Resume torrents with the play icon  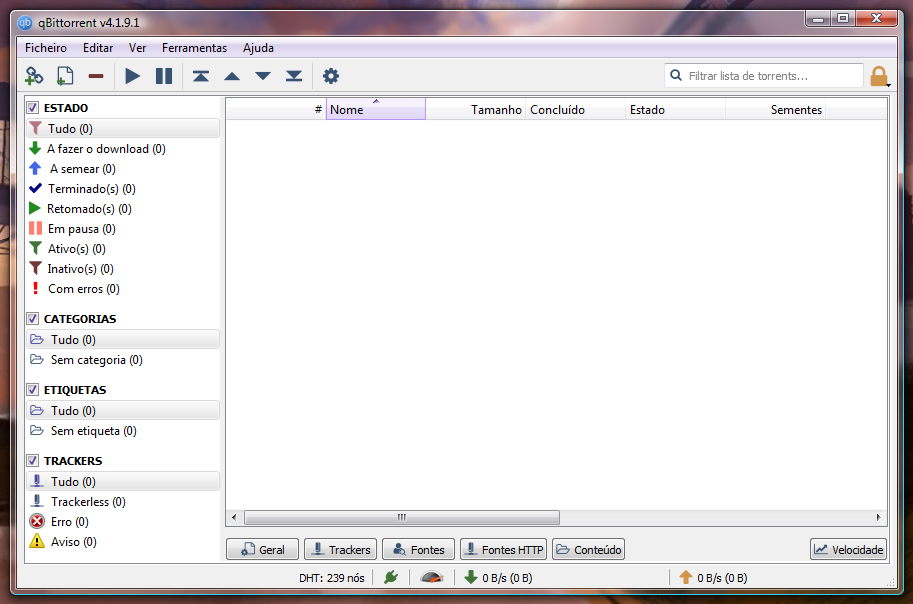(x=133, y=76)
